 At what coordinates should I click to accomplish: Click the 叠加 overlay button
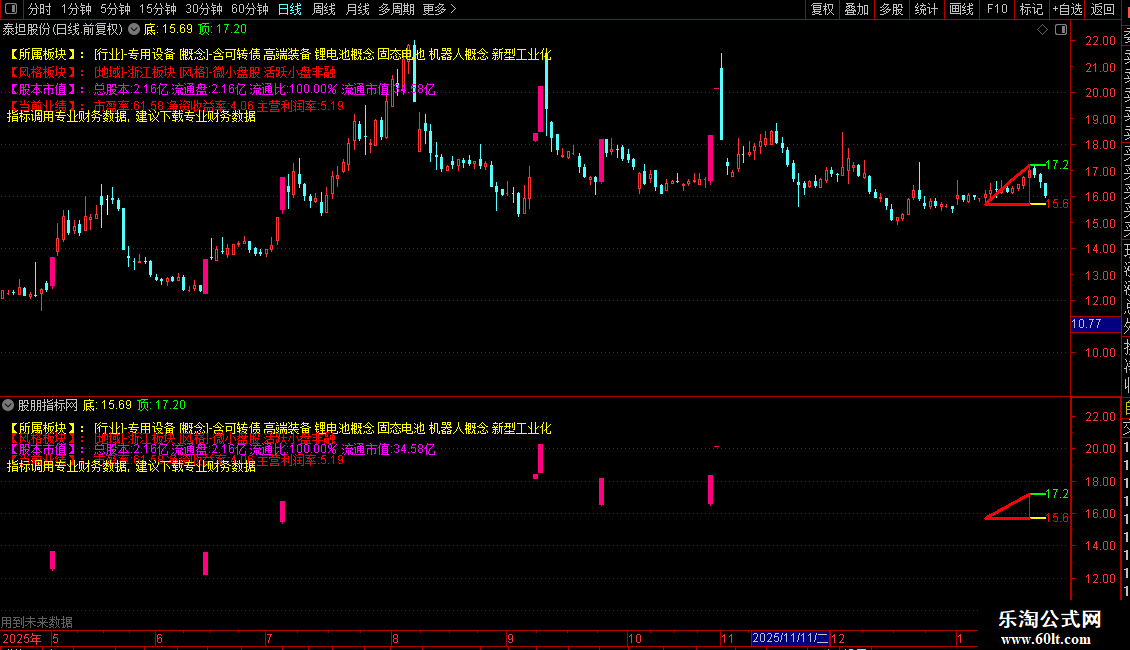[x=857, y=9]
